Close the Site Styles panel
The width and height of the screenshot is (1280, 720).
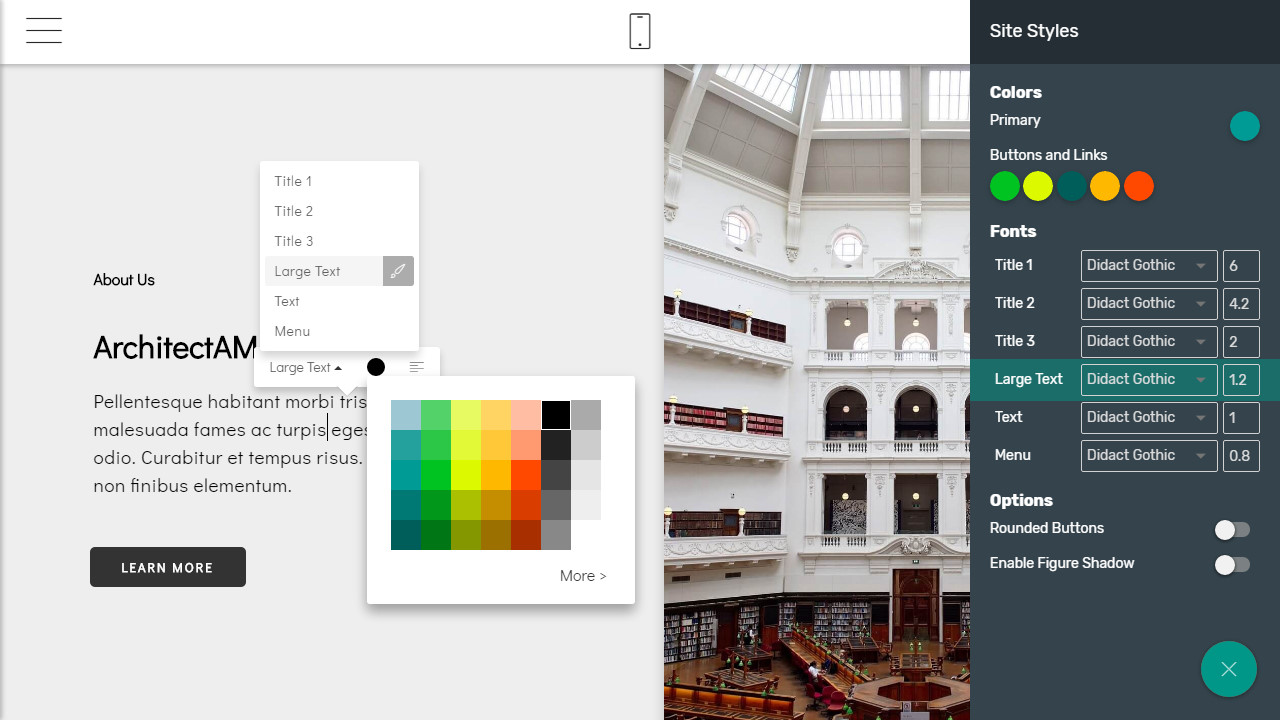coord(1228,669)
